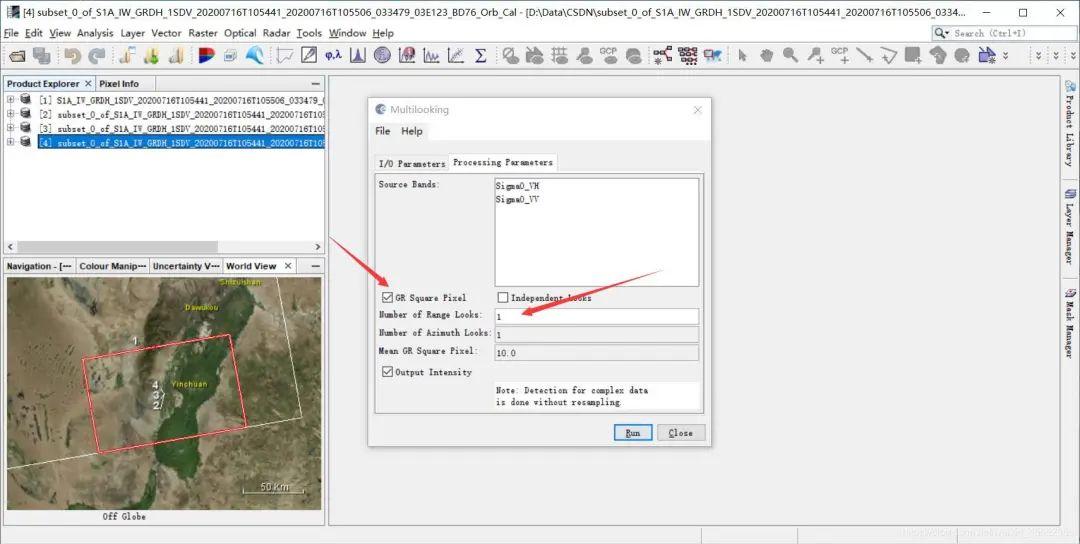Switch to the I/O Parameters tab
The height and width of the screenshot is (544, 1080).
tap(411, 163)
